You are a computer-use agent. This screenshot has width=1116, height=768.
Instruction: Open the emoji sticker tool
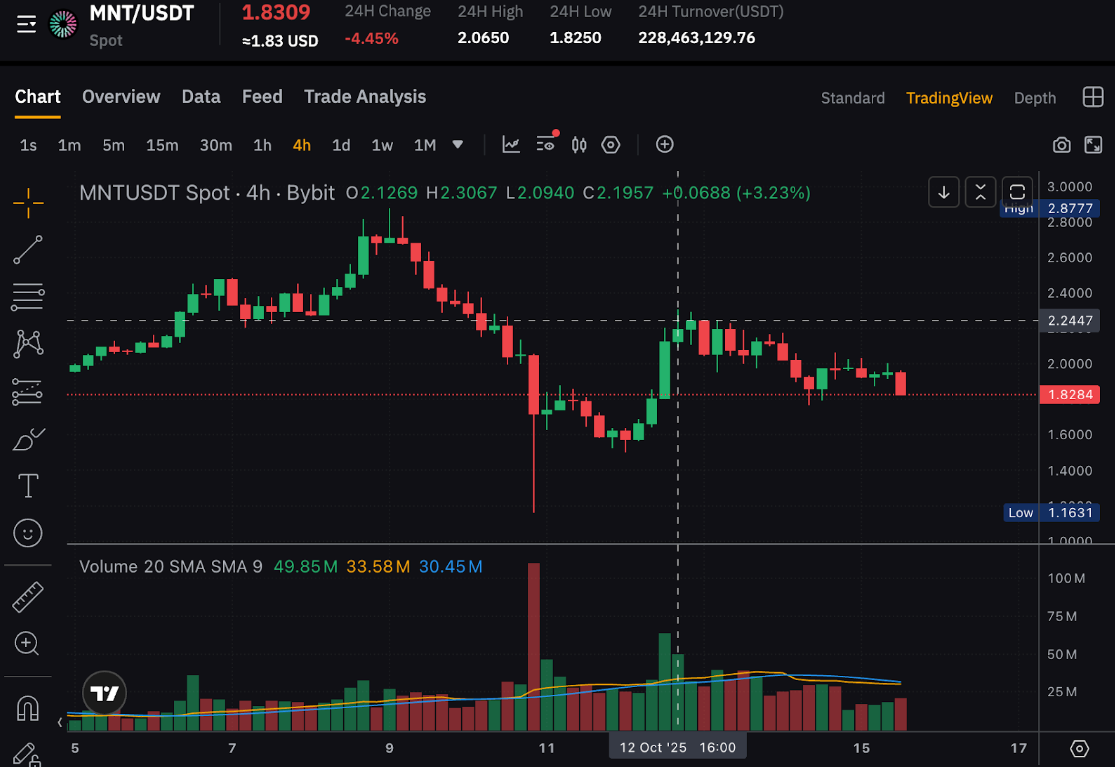pyautogui.click(x=28, y=533)
